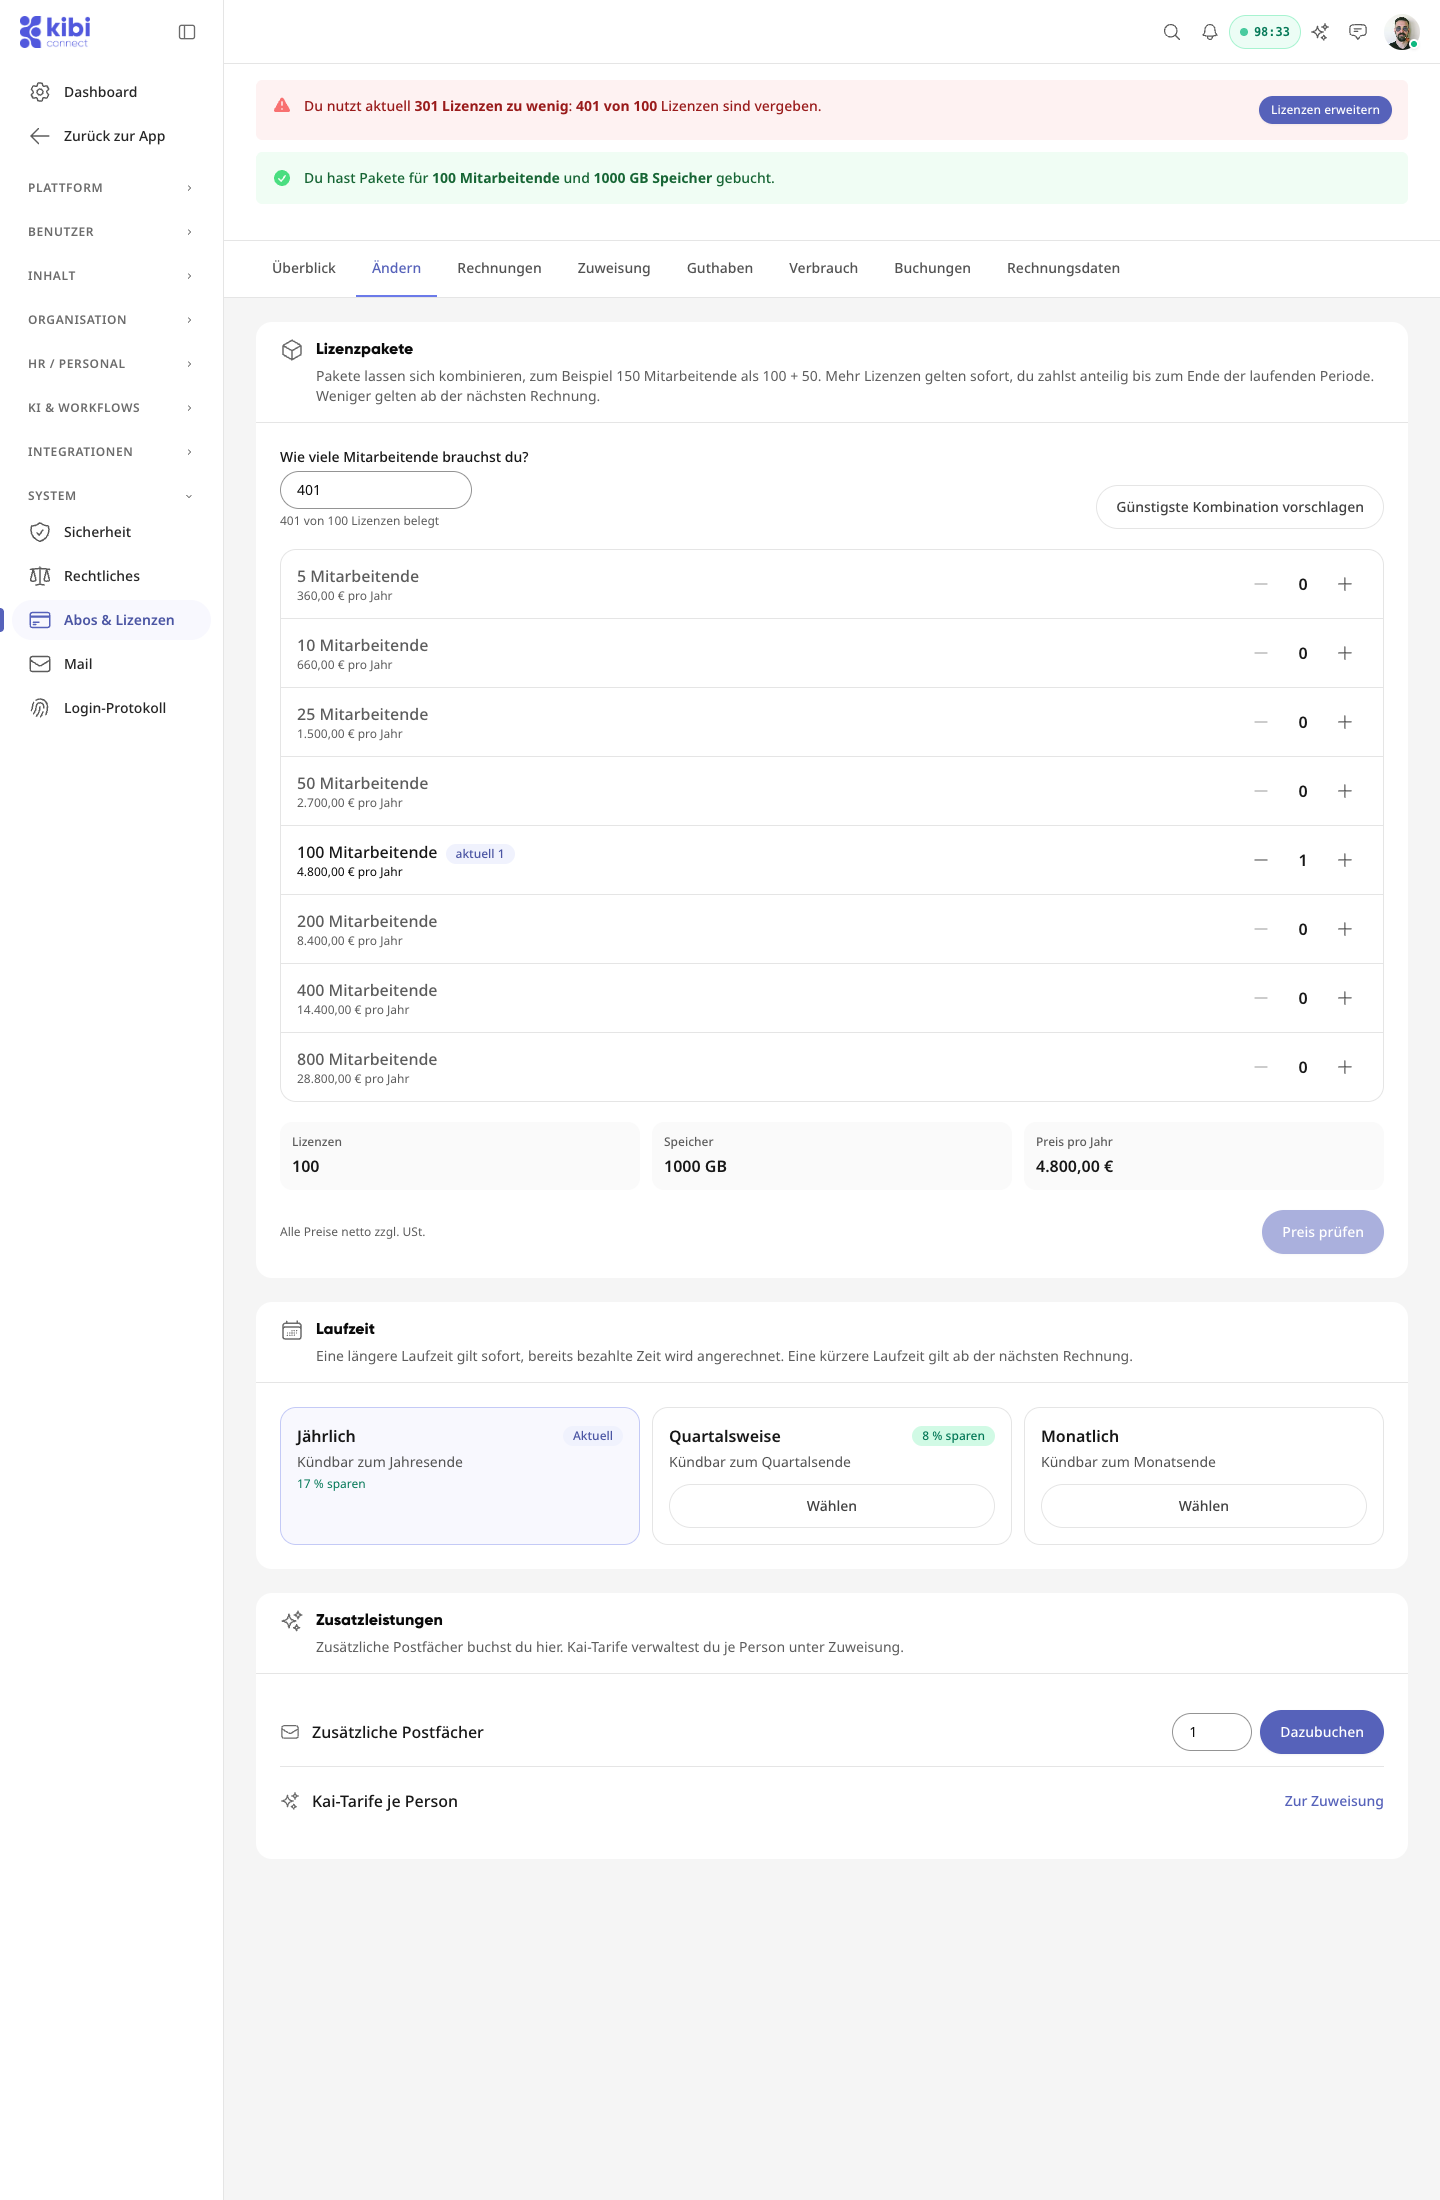Expand the INHALT sidebar section
Screen dimensions: 1440x2200
[x=111, y=276]
